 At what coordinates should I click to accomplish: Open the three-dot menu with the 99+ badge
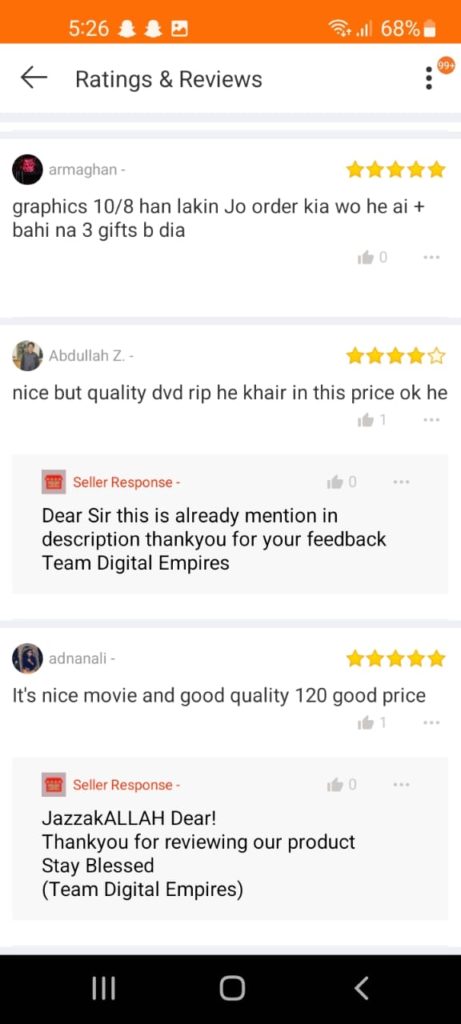pyautogui.click(x=429, y=78)
